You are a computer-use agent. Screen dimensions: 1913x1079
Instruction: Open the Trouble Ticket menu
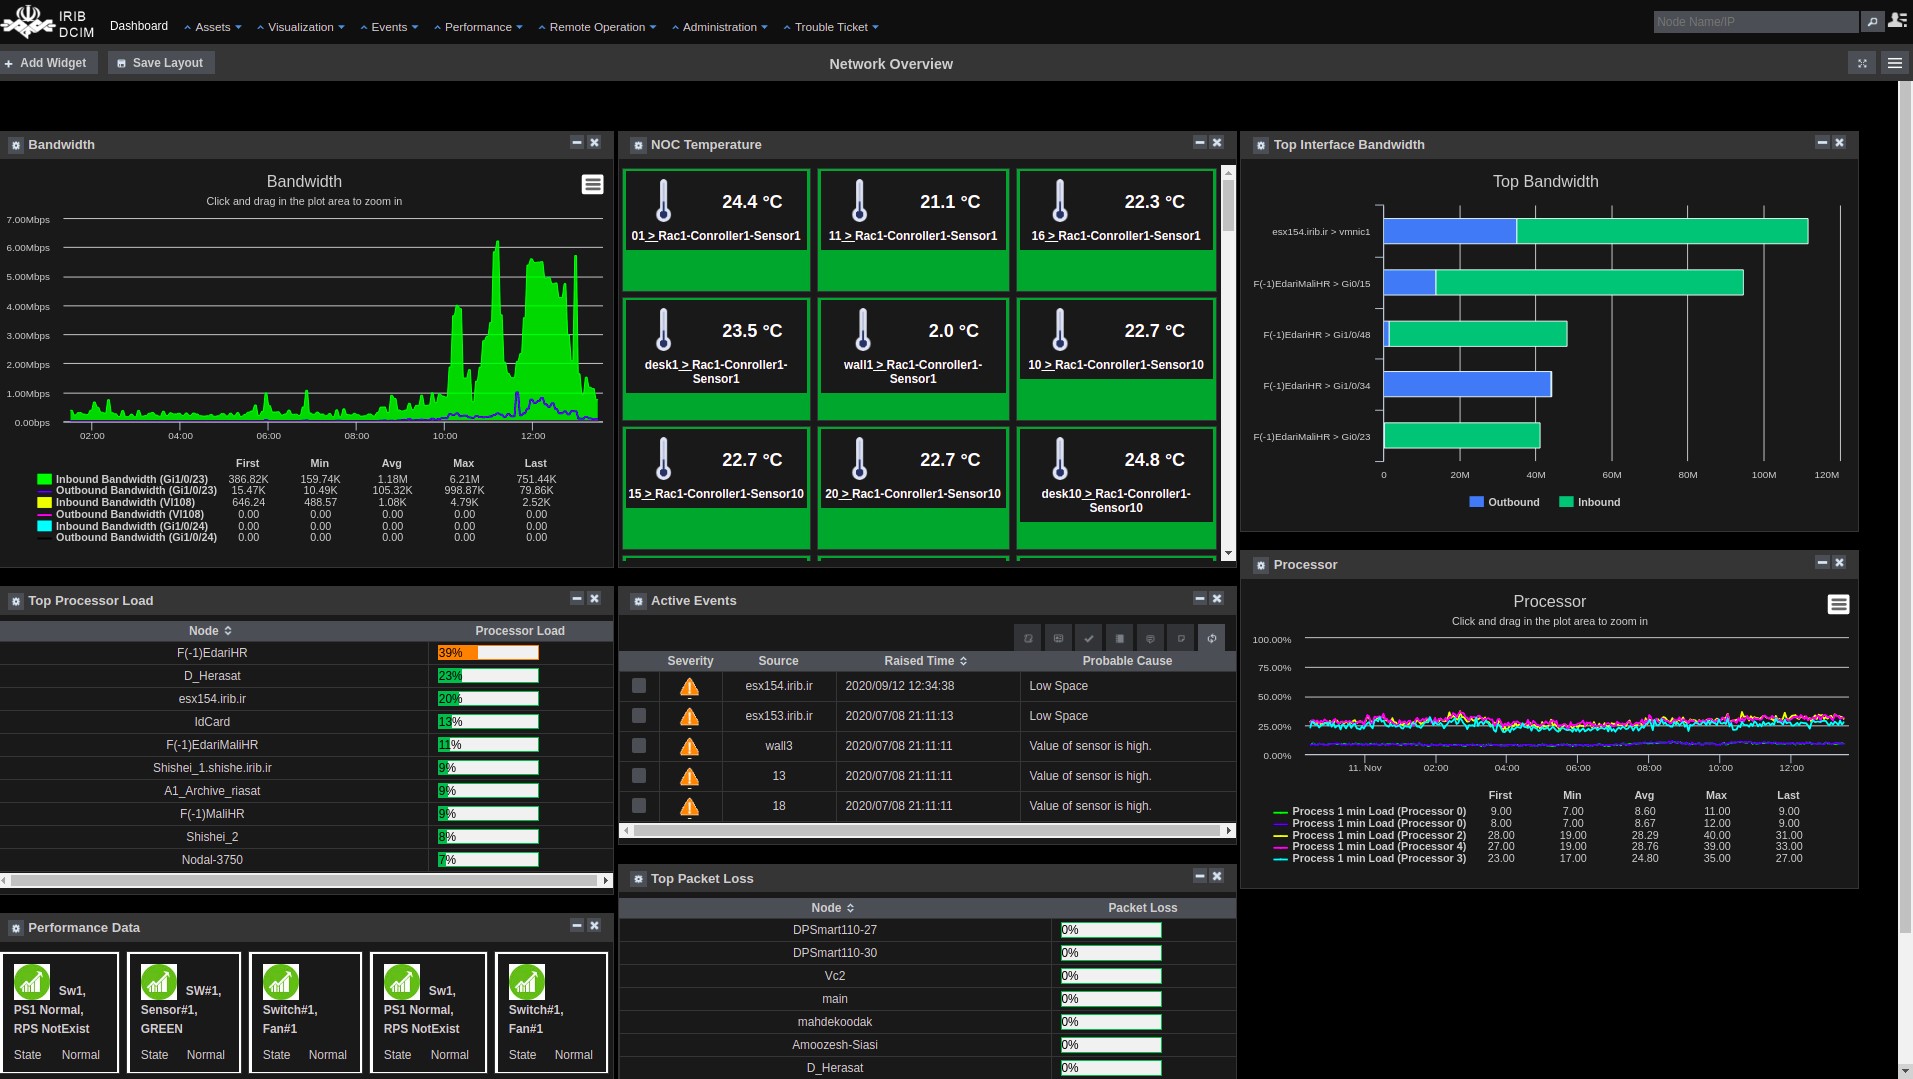pos(831,27)
